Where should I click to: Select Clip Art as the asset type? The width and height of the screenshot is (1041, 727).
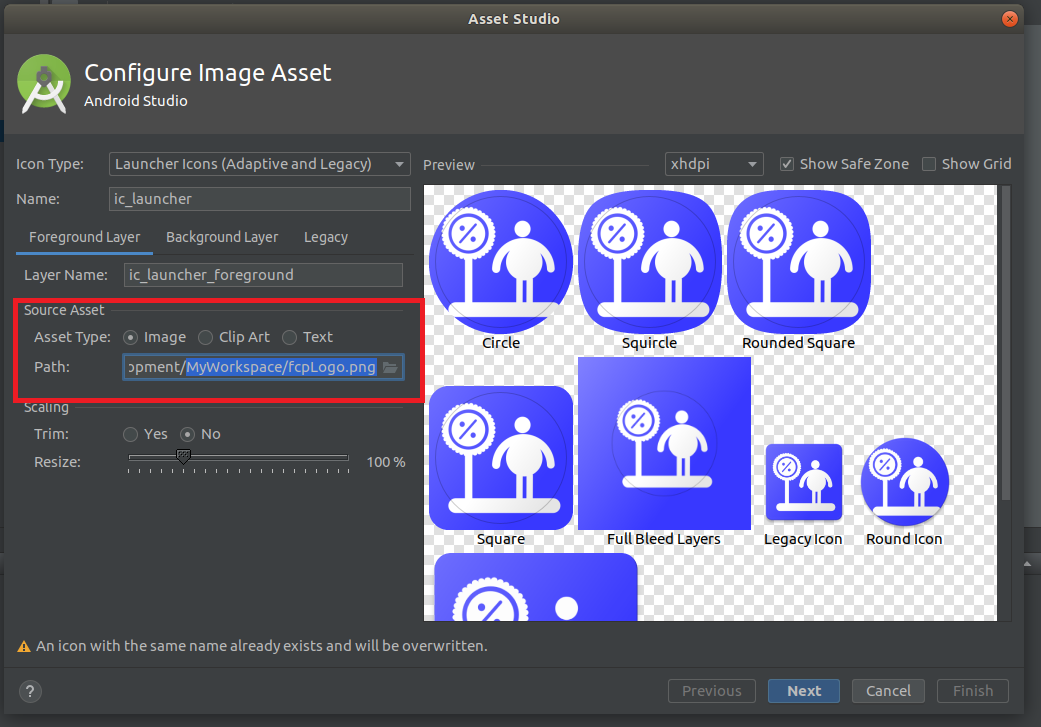[205, 337]
